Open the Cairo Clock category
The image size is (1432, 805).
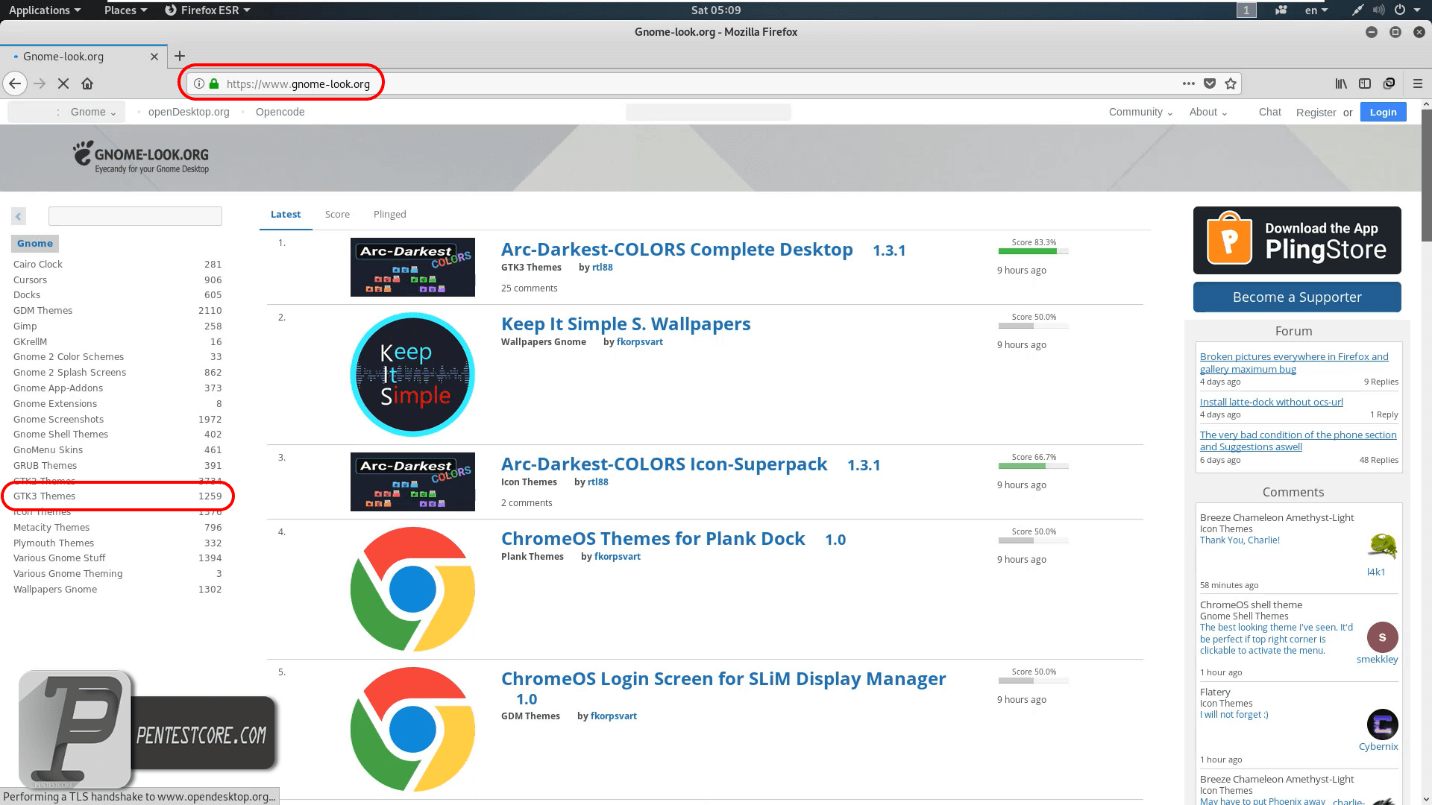coord(38,264)
